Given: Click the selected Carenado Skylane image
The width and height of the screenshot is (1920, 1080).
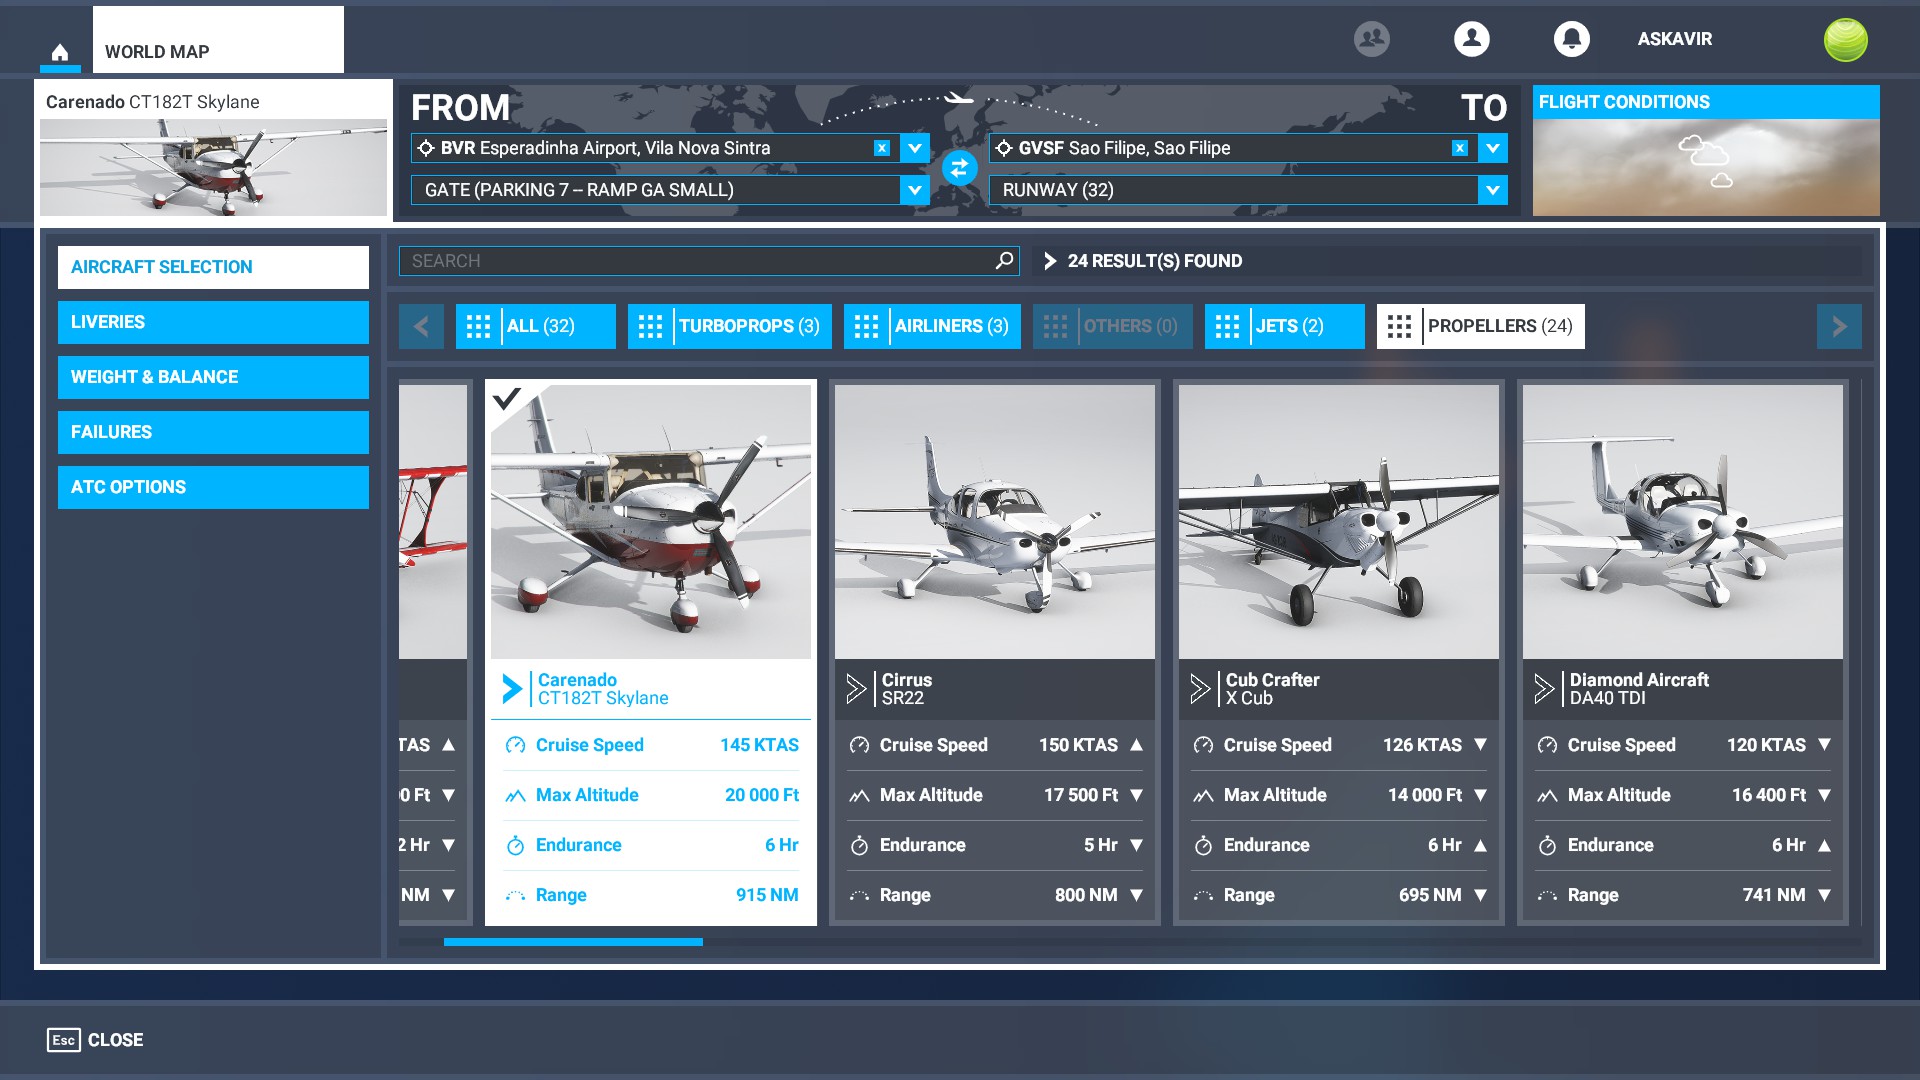Looking at the screenshot, I should 651,522.
